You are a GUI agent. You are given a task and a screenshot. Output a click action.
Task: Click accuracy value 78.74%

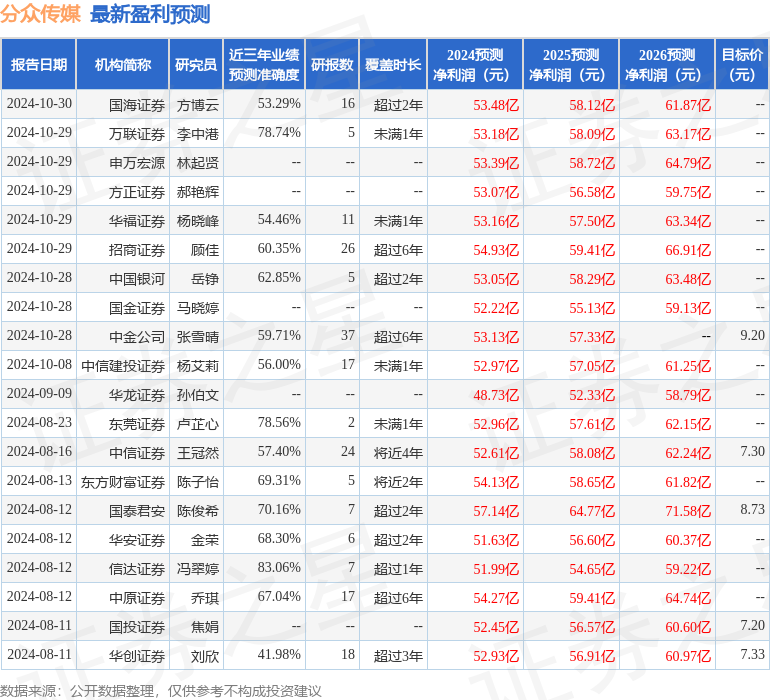(279, 133)
